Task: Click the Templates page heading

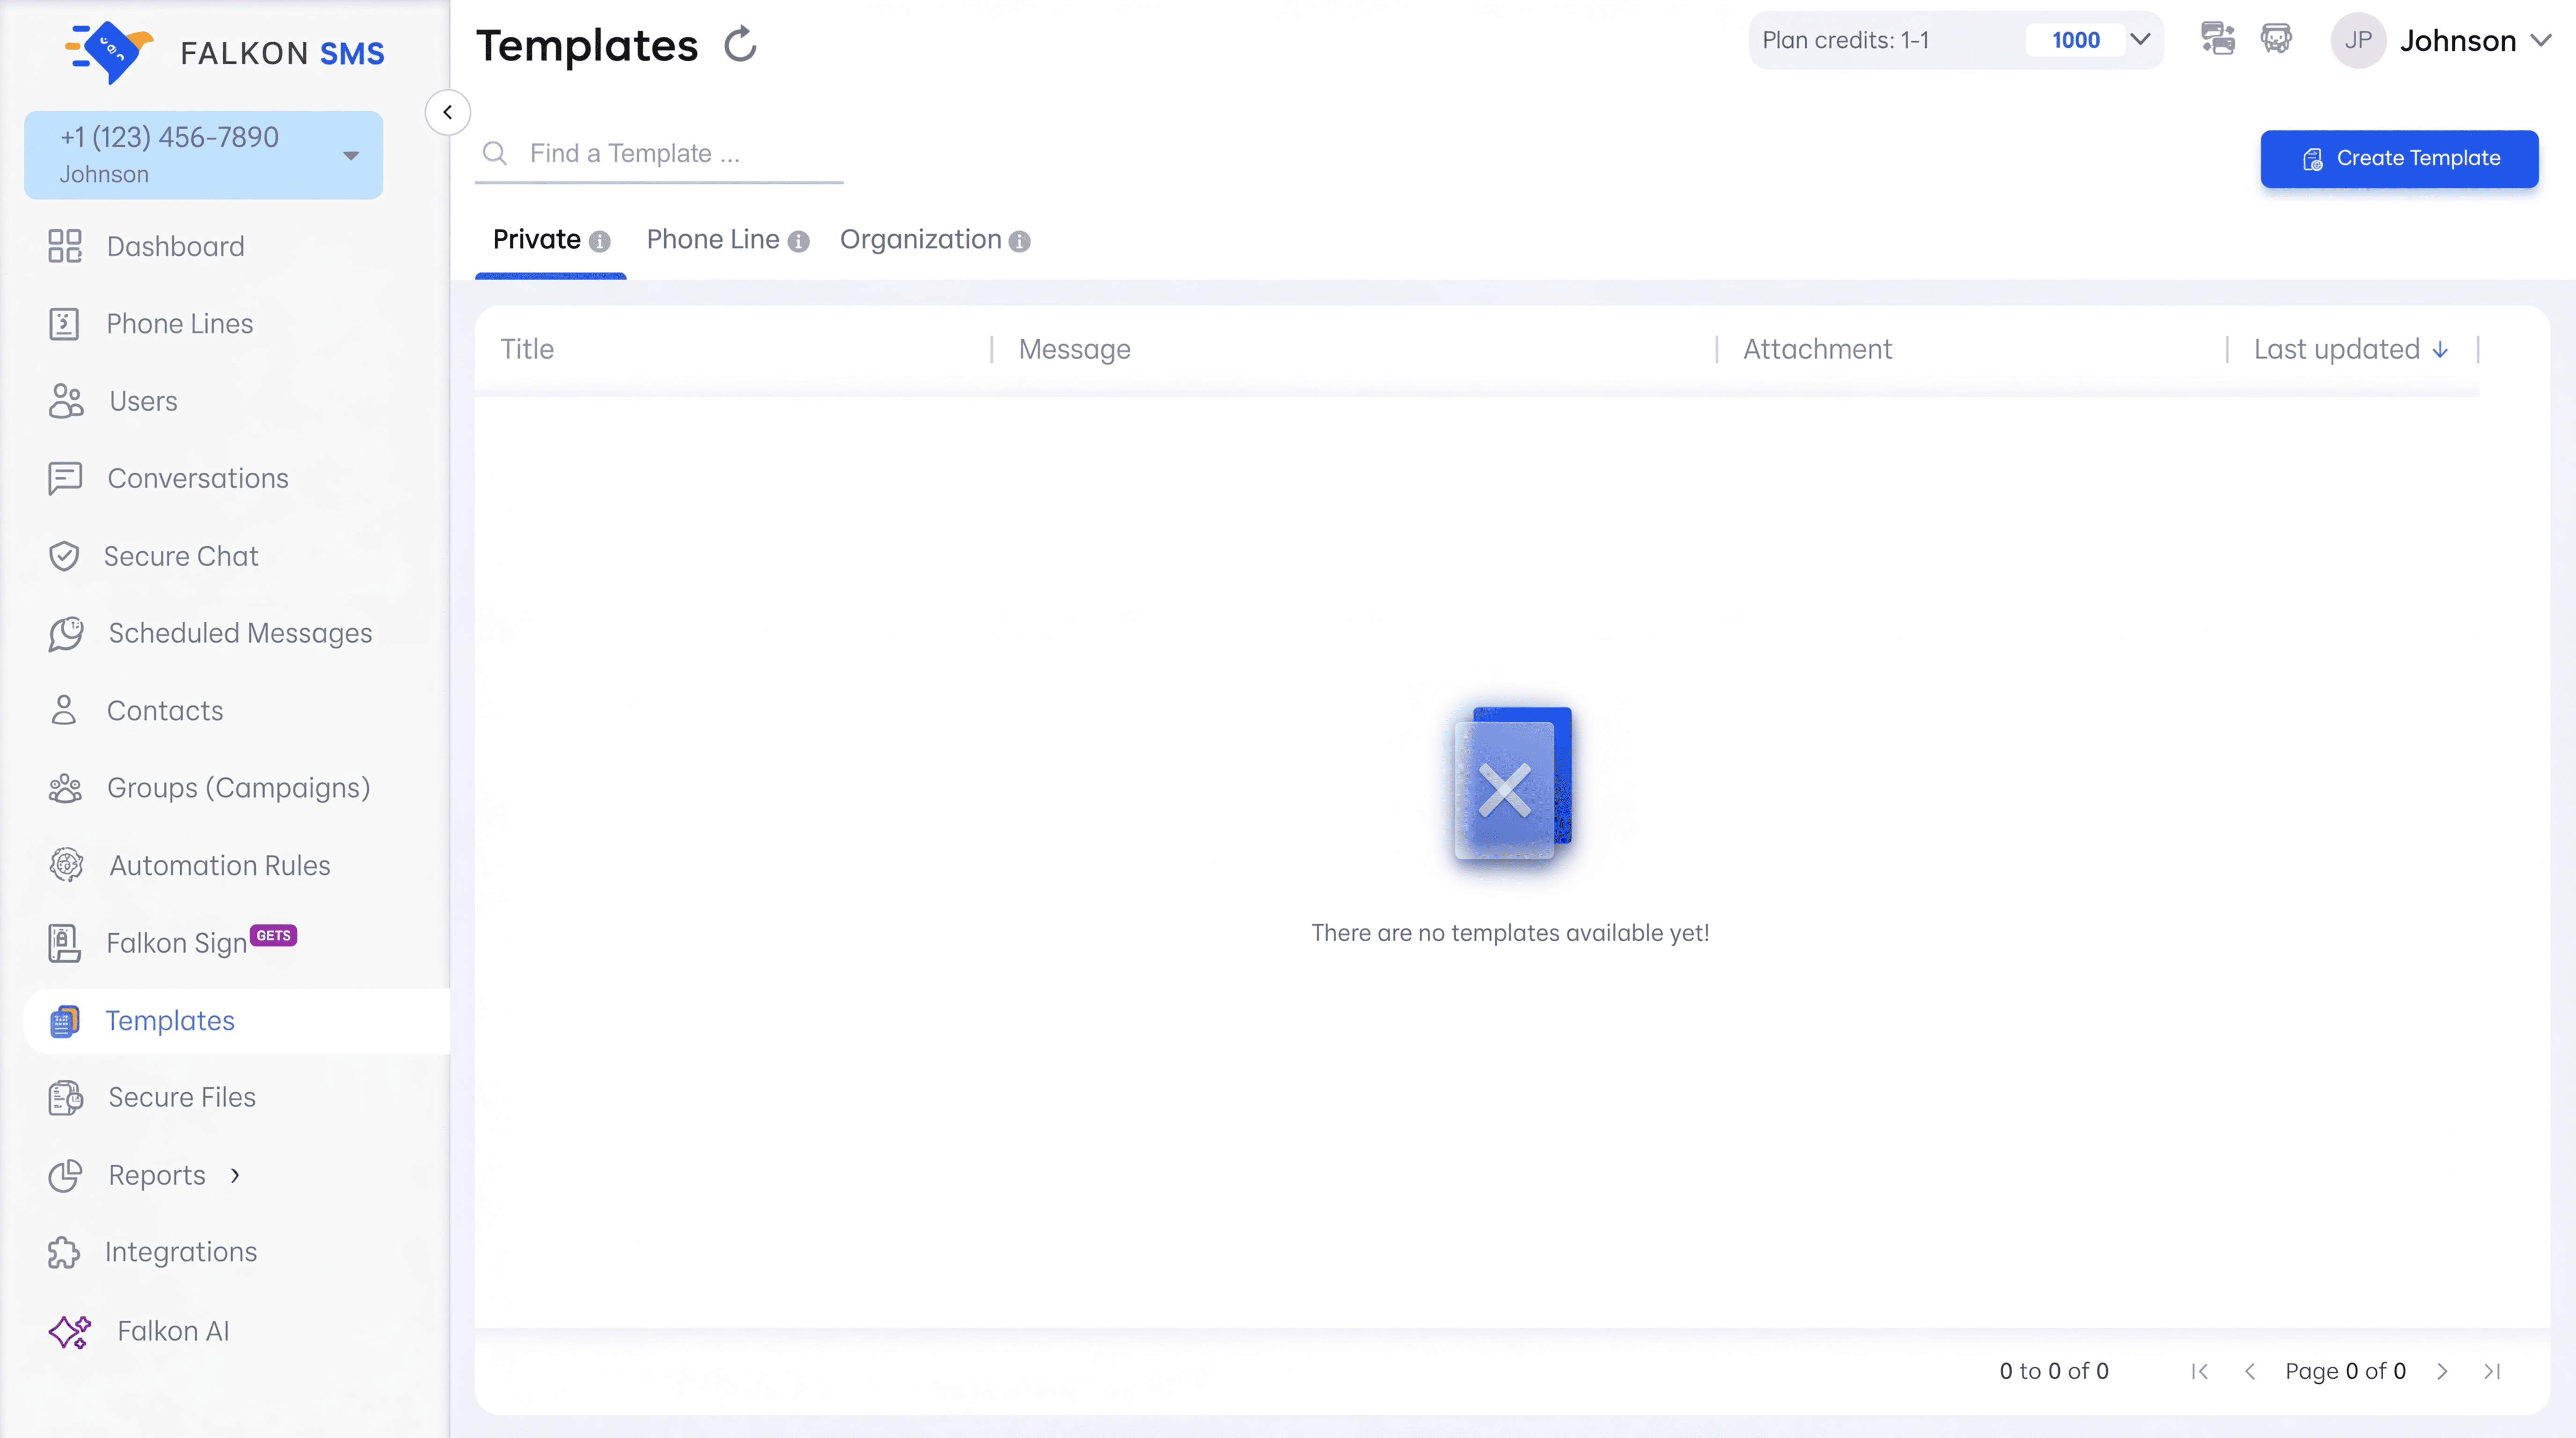Action: tap(587, 45)
